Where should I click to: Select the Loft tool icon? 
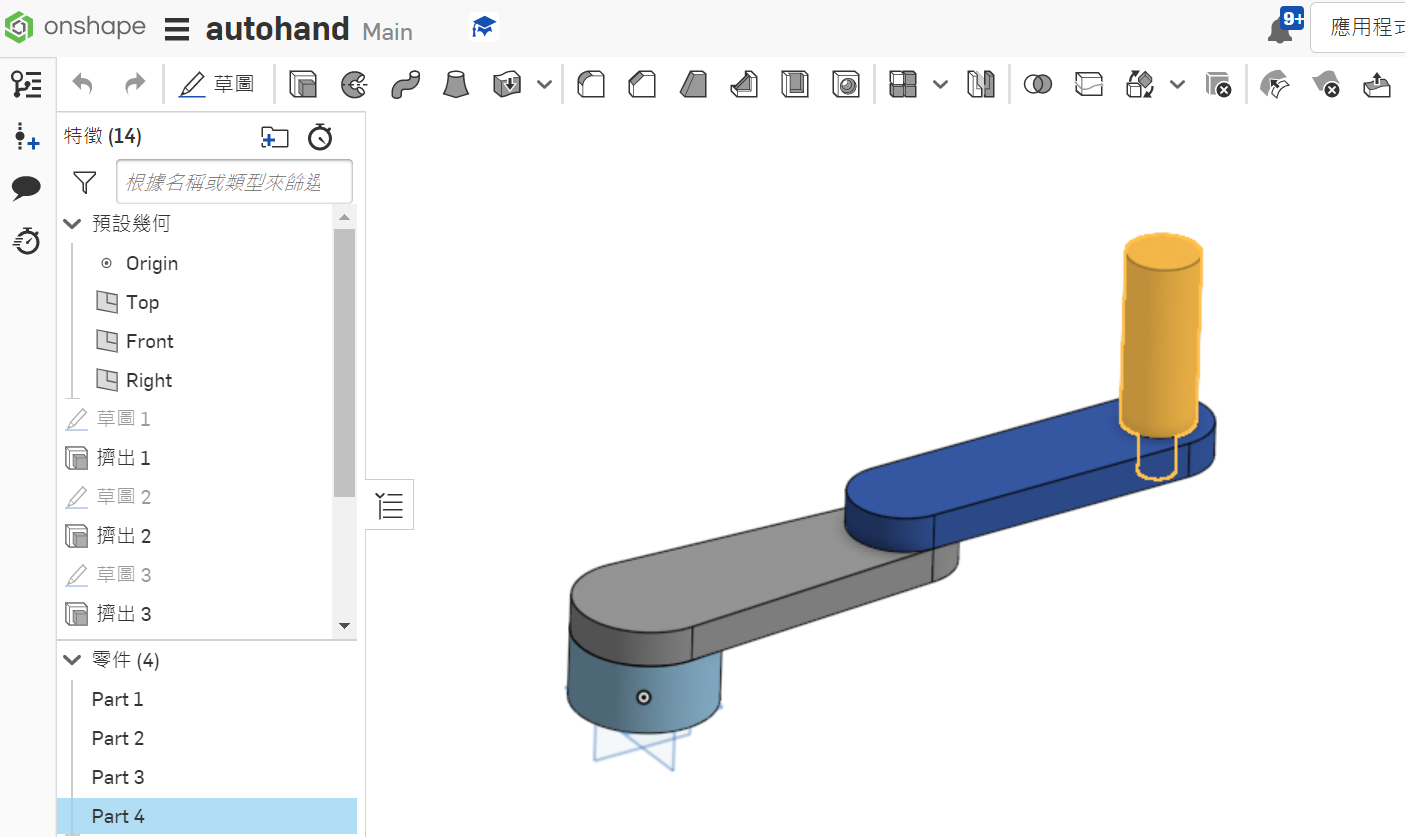coord(456,85)
